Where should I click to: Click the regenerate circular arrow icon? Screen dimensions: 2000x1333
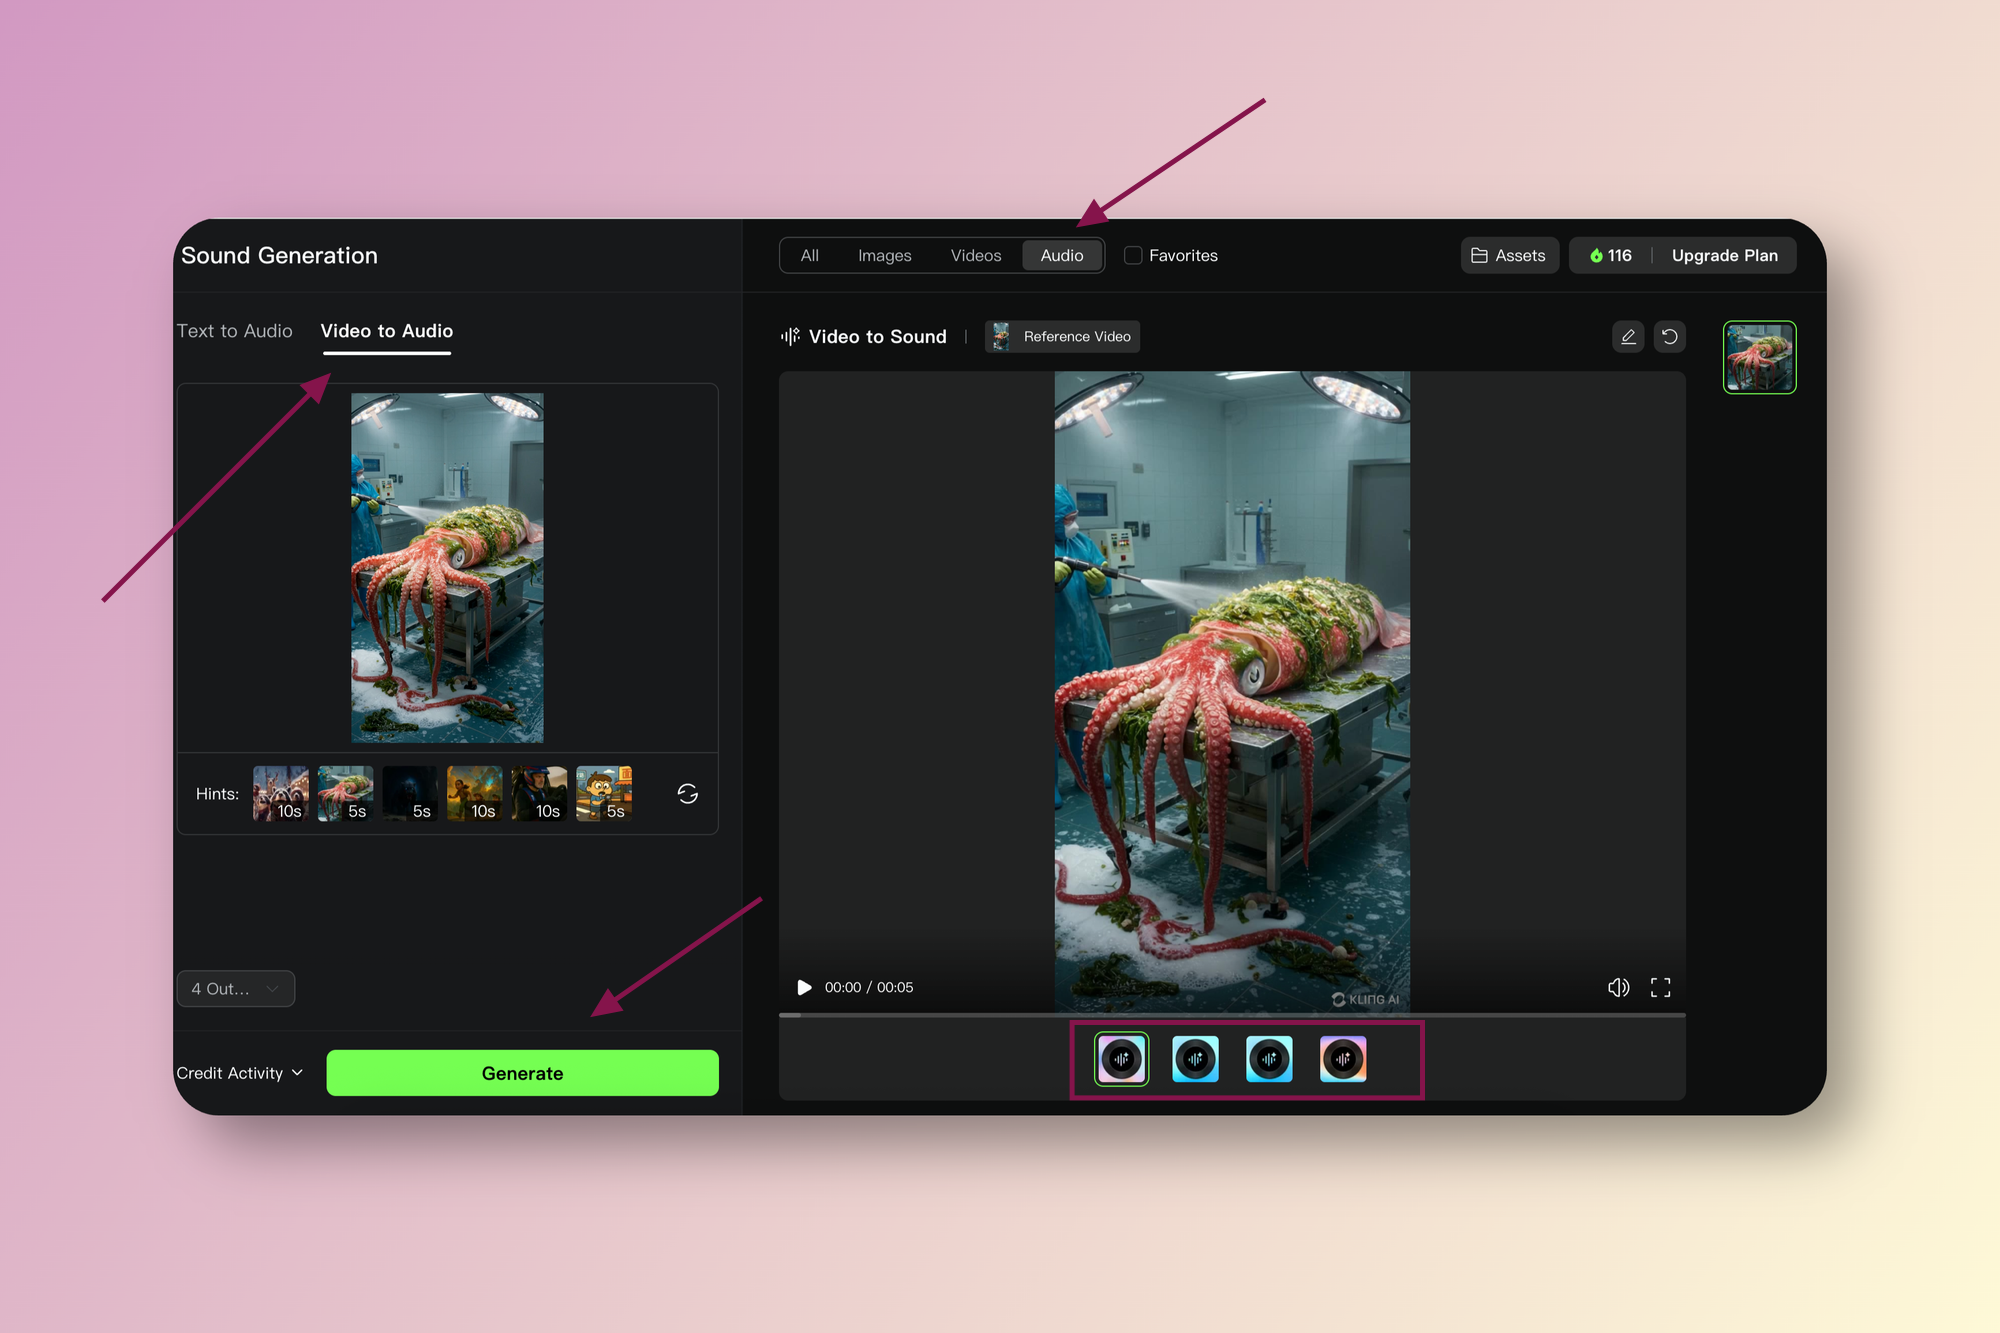pyautogui.click(x=1669, y=337)
